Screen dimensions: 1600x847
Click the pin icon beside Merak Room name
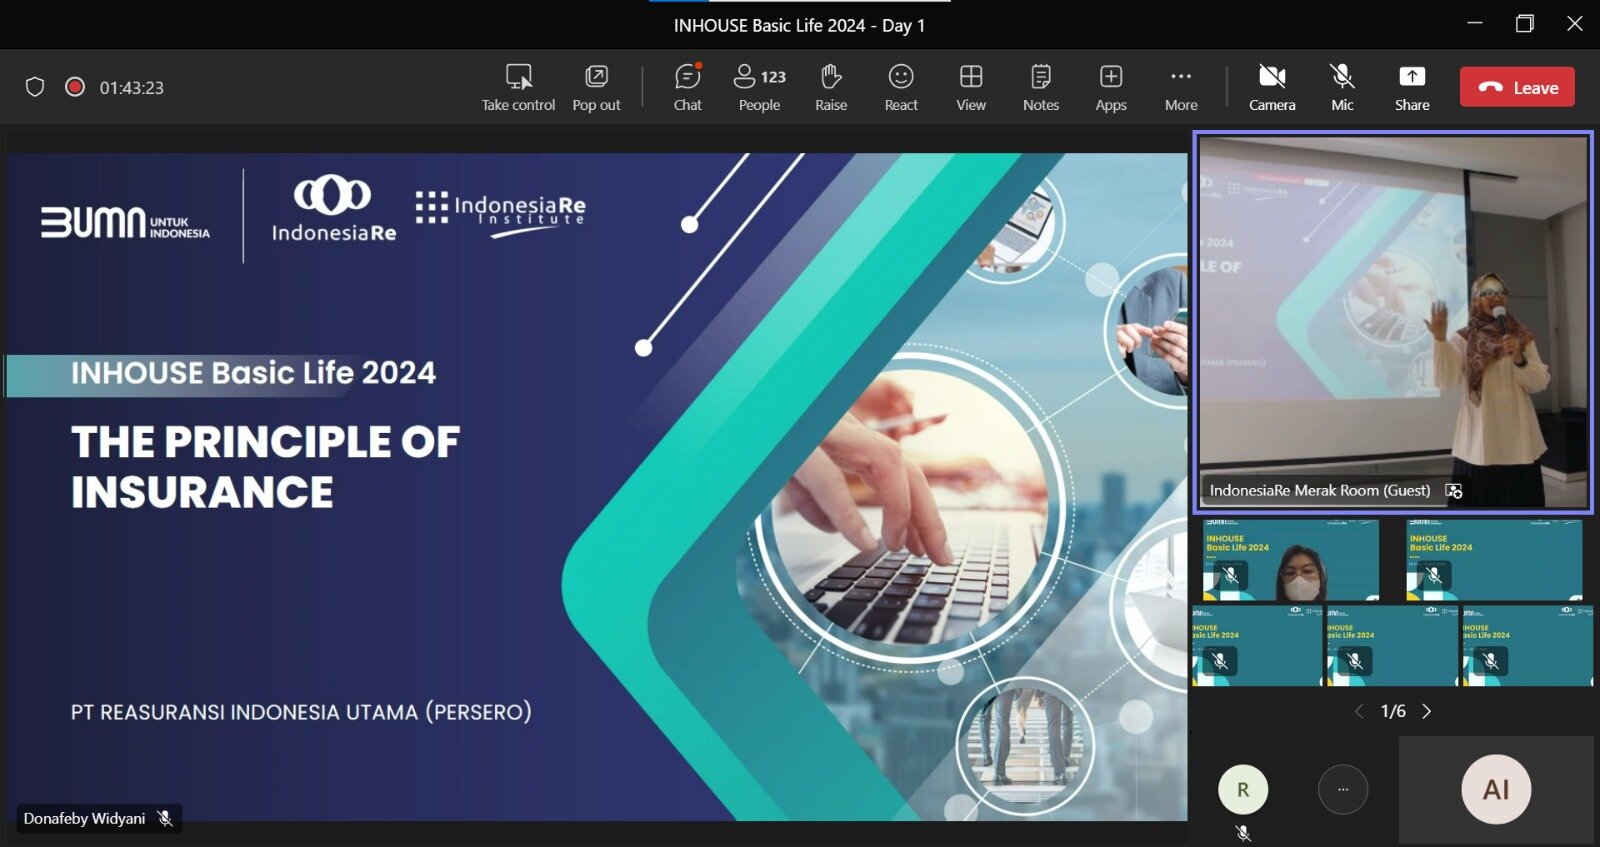point(1454,491)
